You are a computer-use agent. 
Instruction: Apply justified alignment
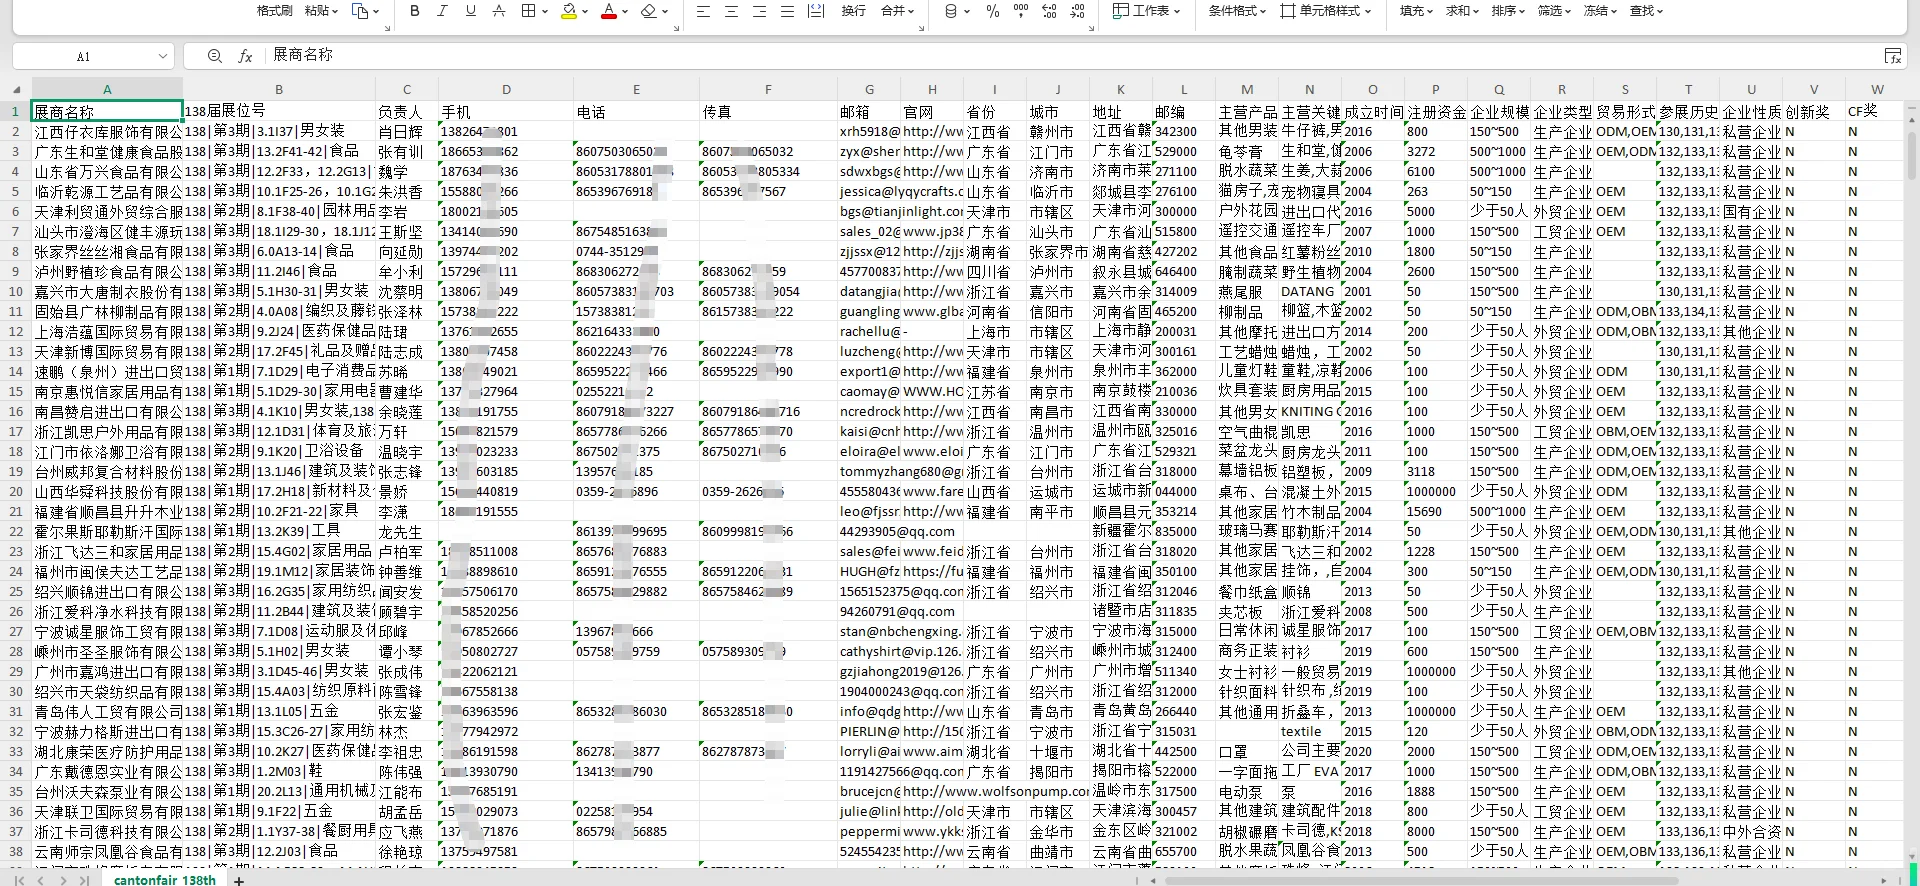click(x=787, y=11)
